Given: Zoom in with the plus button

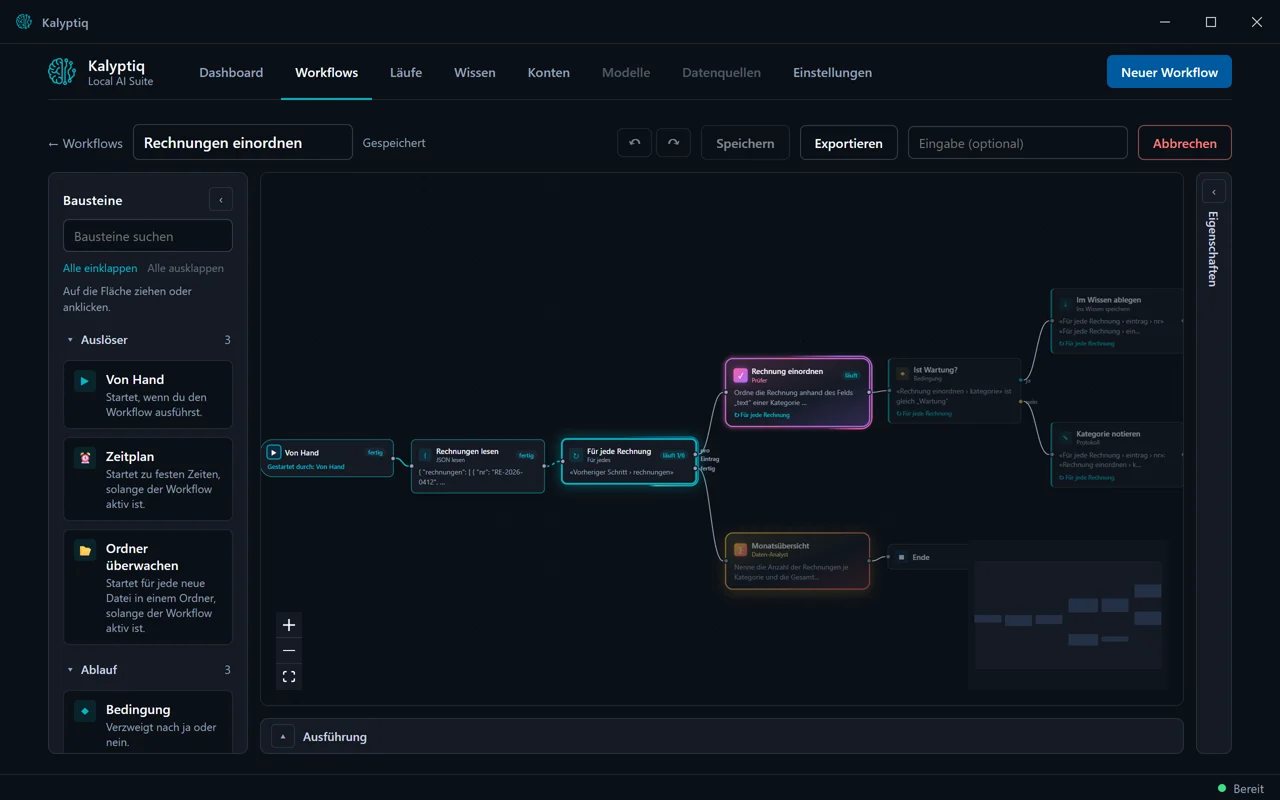Looking at the screenshot, I should pos(289,625).
